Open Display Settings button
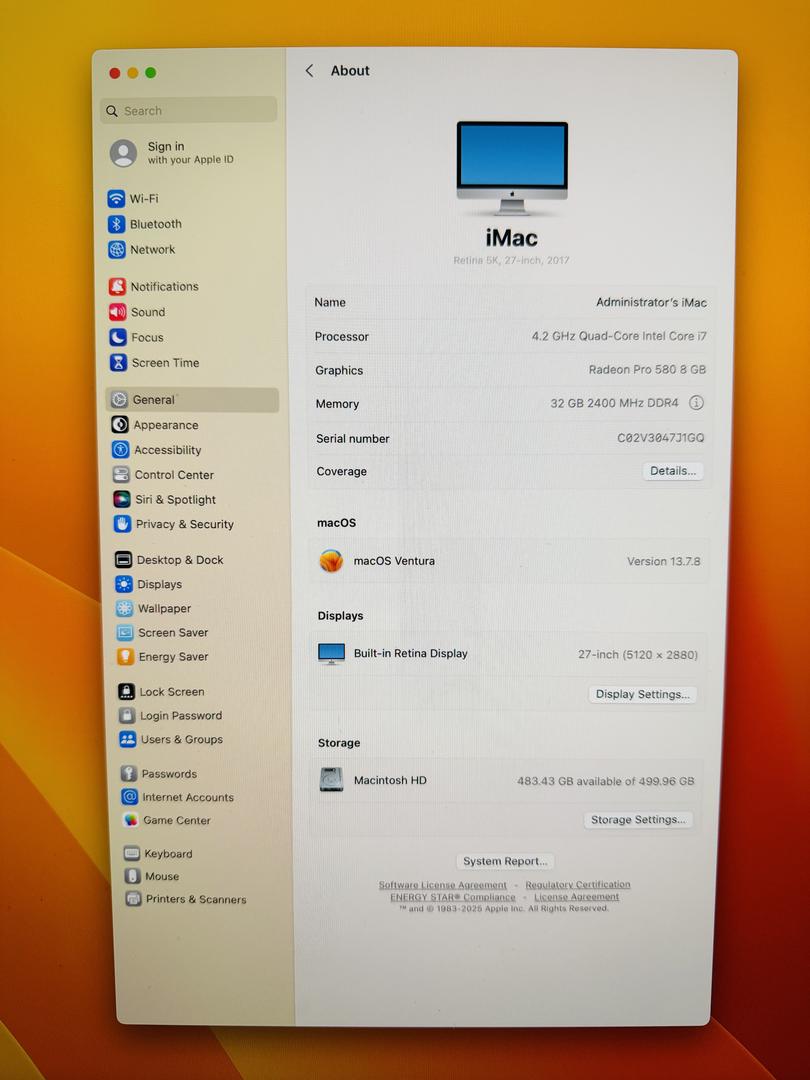 point(641,694)
